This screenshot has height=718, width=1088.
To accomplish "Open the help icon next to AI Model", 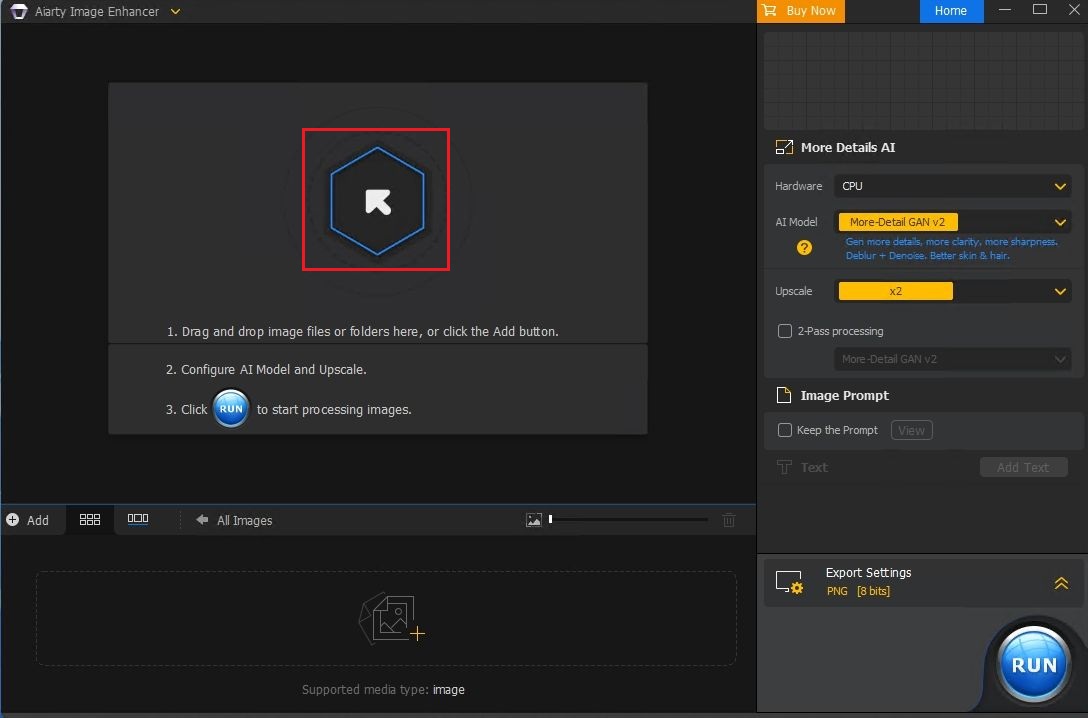I will 802,247.
